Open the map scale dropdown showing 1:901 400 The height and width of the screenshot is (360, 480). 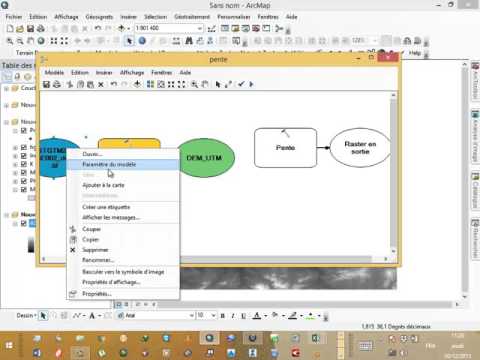pos(199,29)
